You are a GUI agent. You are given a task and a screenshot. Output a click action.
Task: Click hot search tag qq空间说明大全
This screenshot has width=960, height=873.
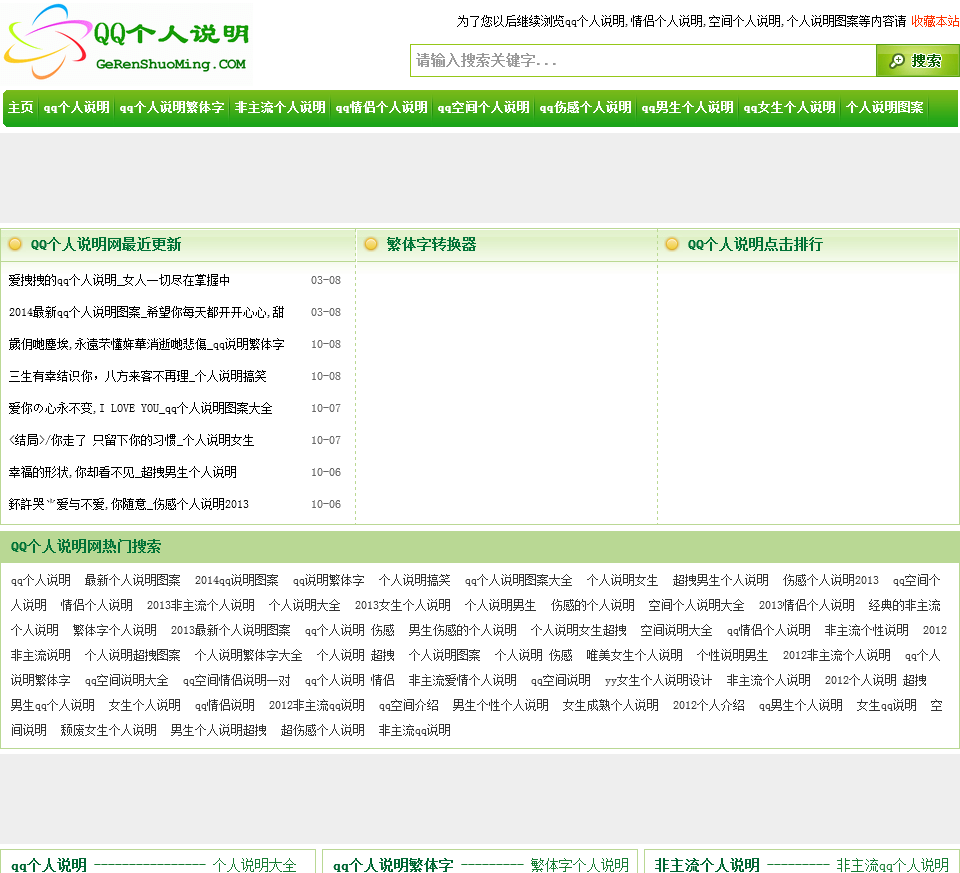pyautogui.click(x=127, y=681)
